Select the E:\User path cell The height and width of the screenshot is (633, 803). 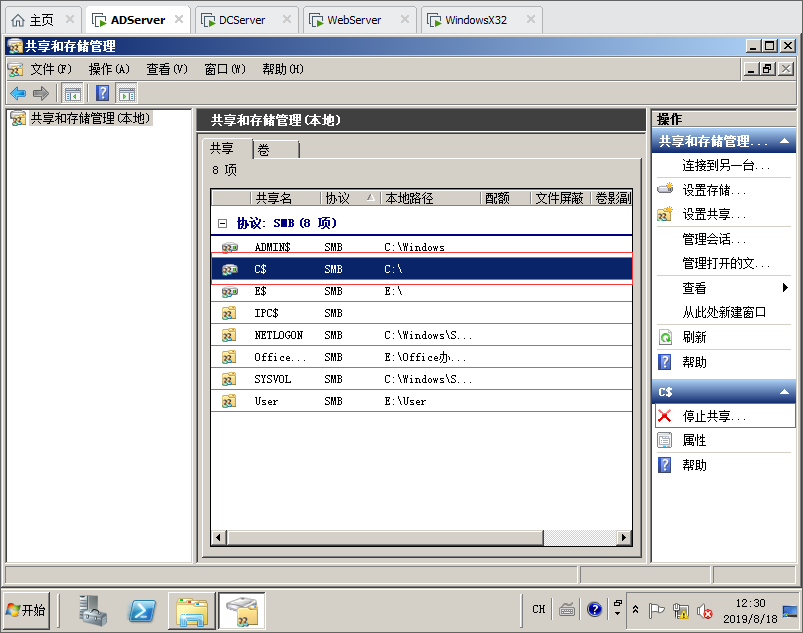pyautogui.click(x=405, y=401)
